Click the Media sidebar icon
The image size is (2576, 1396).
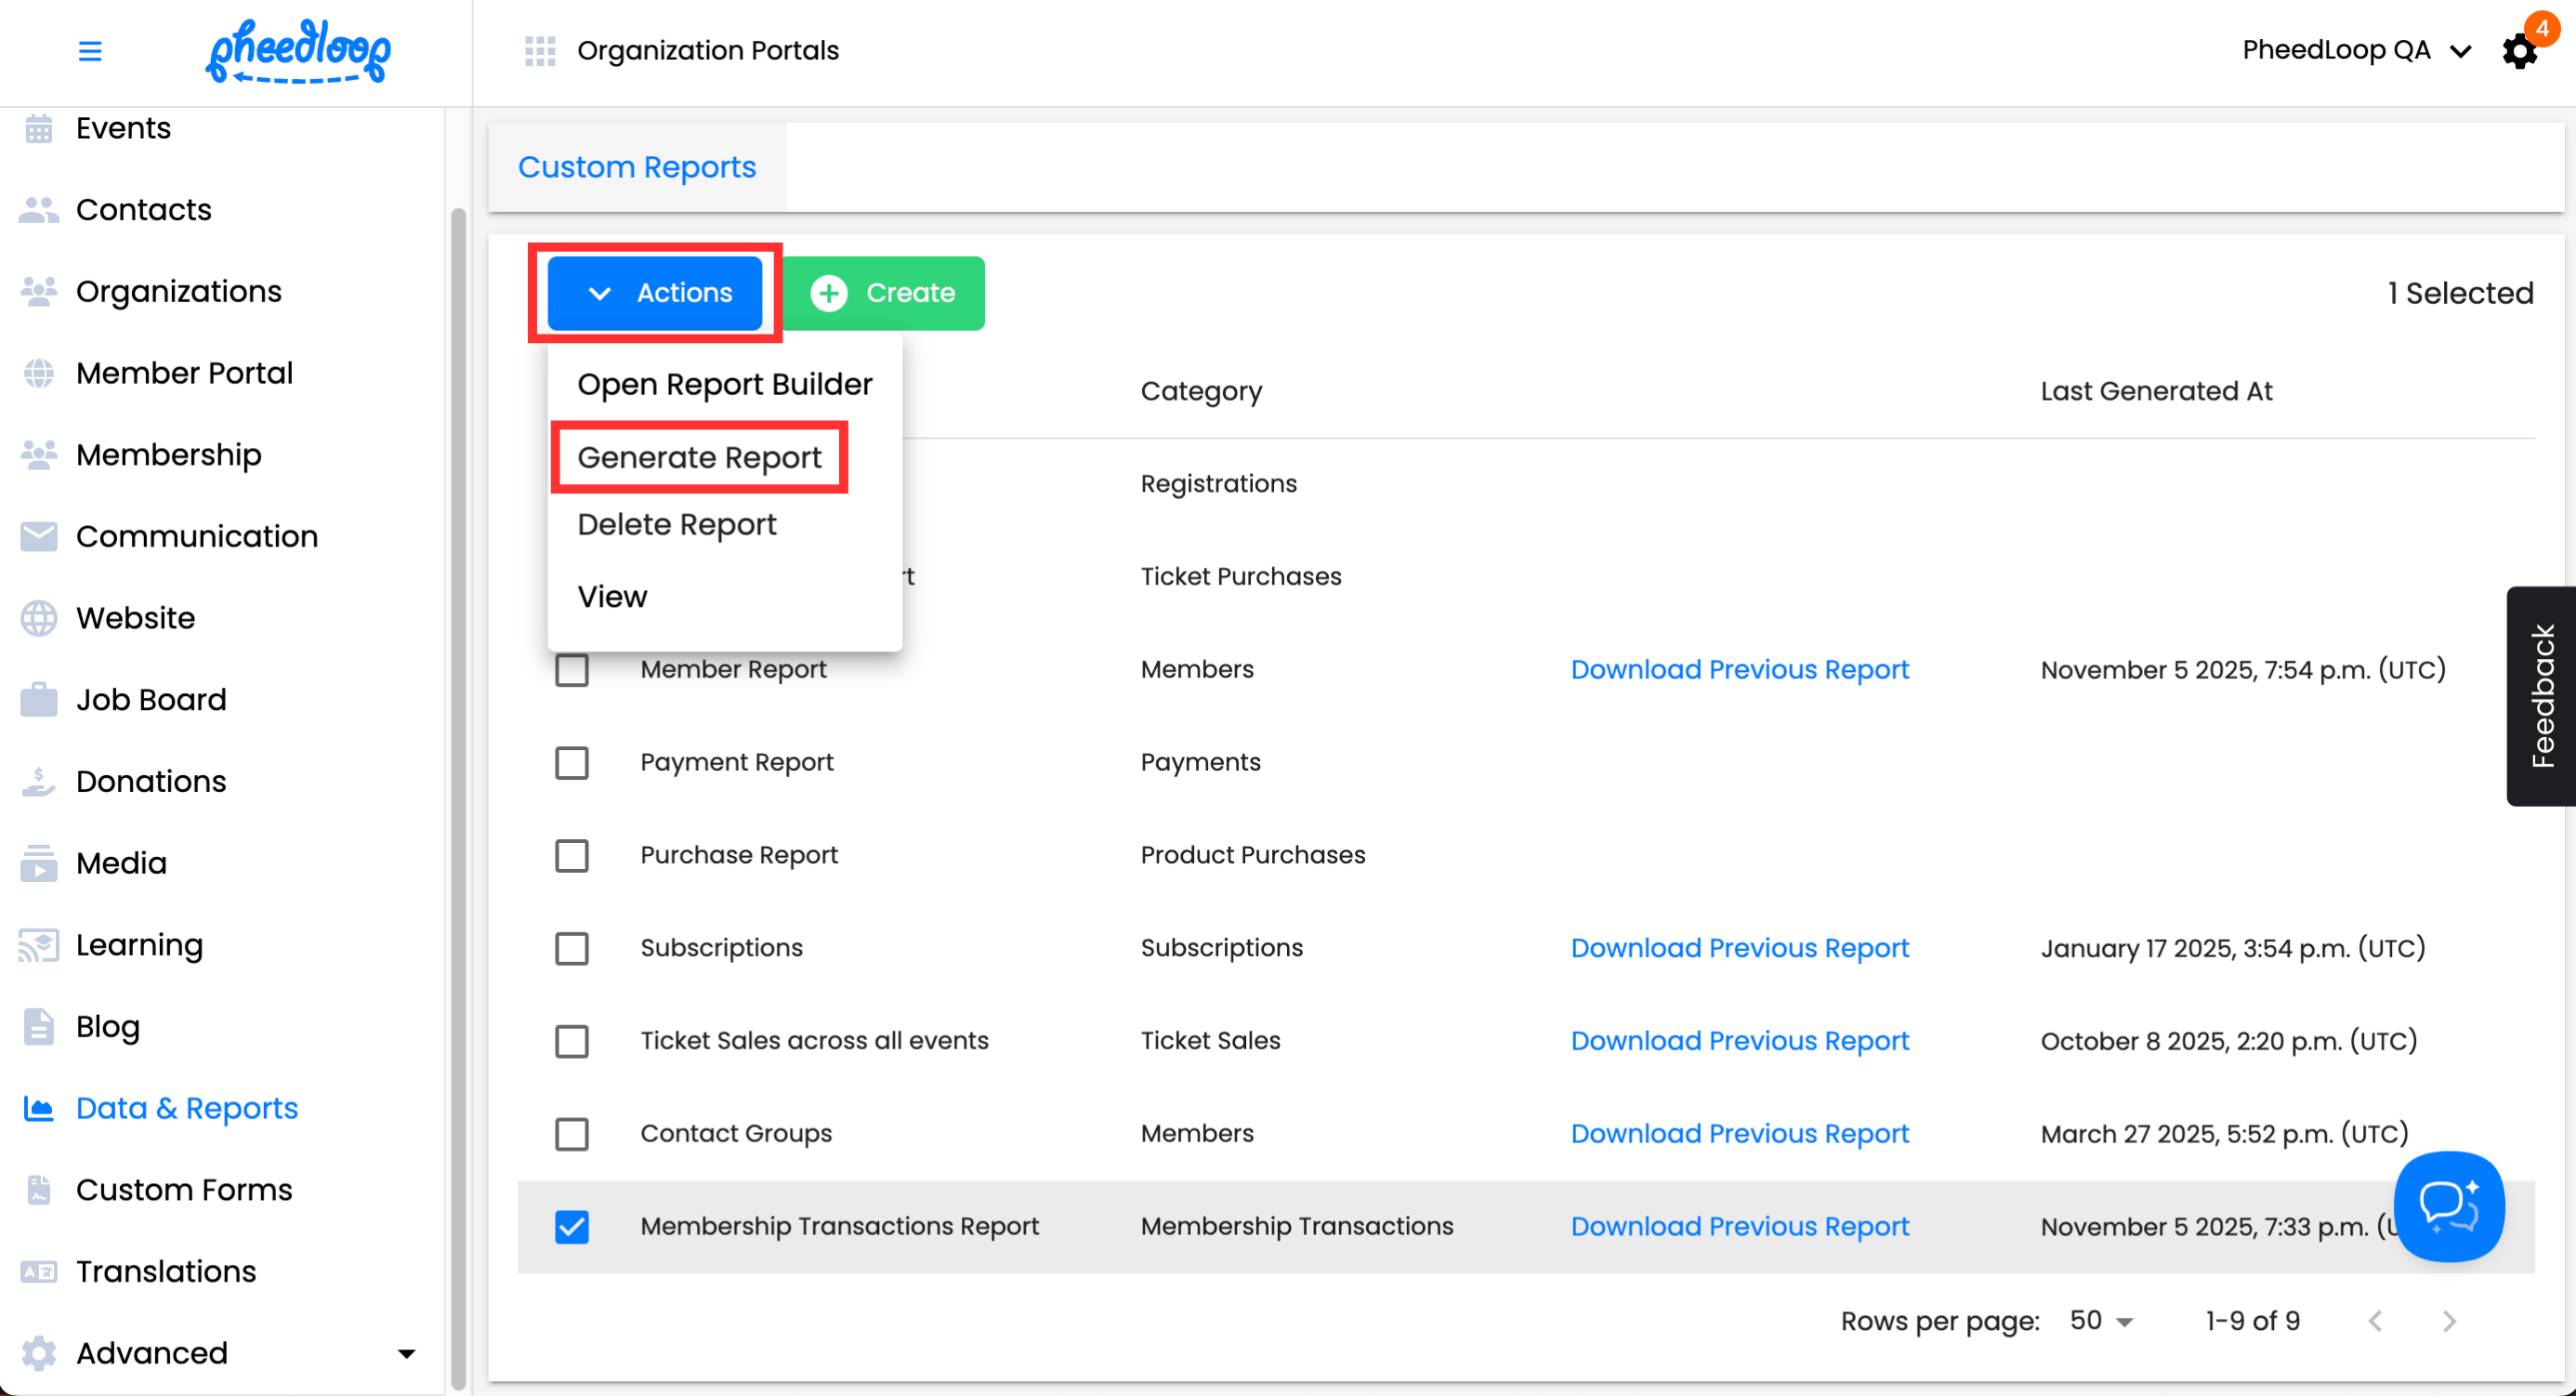[x=39, y=863]
